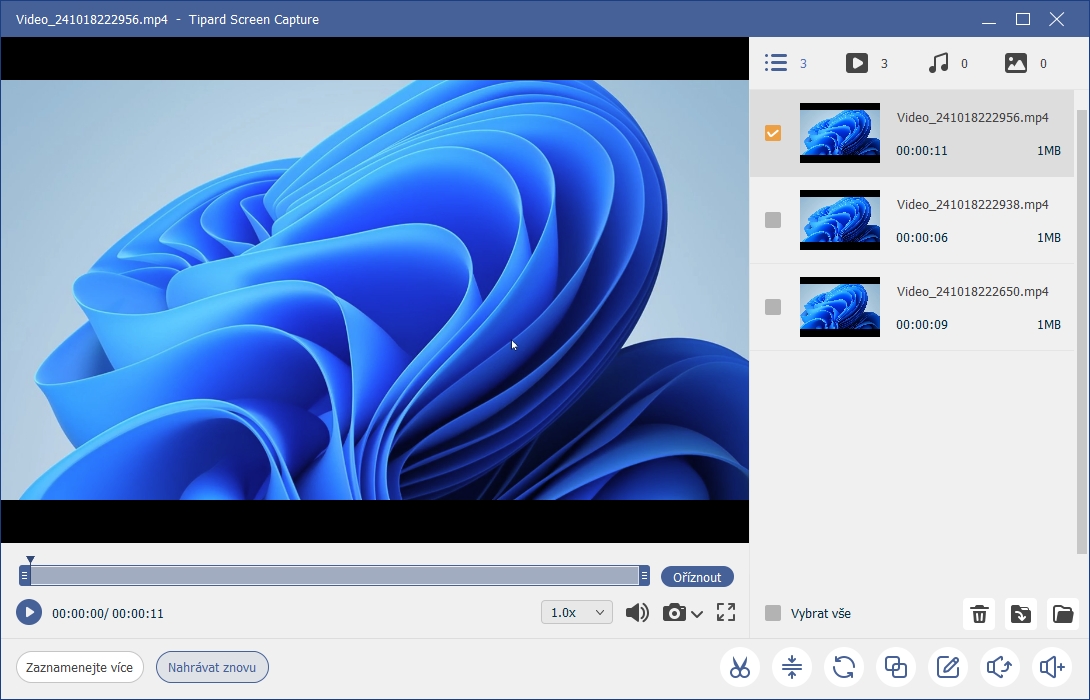Click the playhead marker above timeline
This screenshot has width=1090, height=700.
pyautogui.click(x=30, y=560)
